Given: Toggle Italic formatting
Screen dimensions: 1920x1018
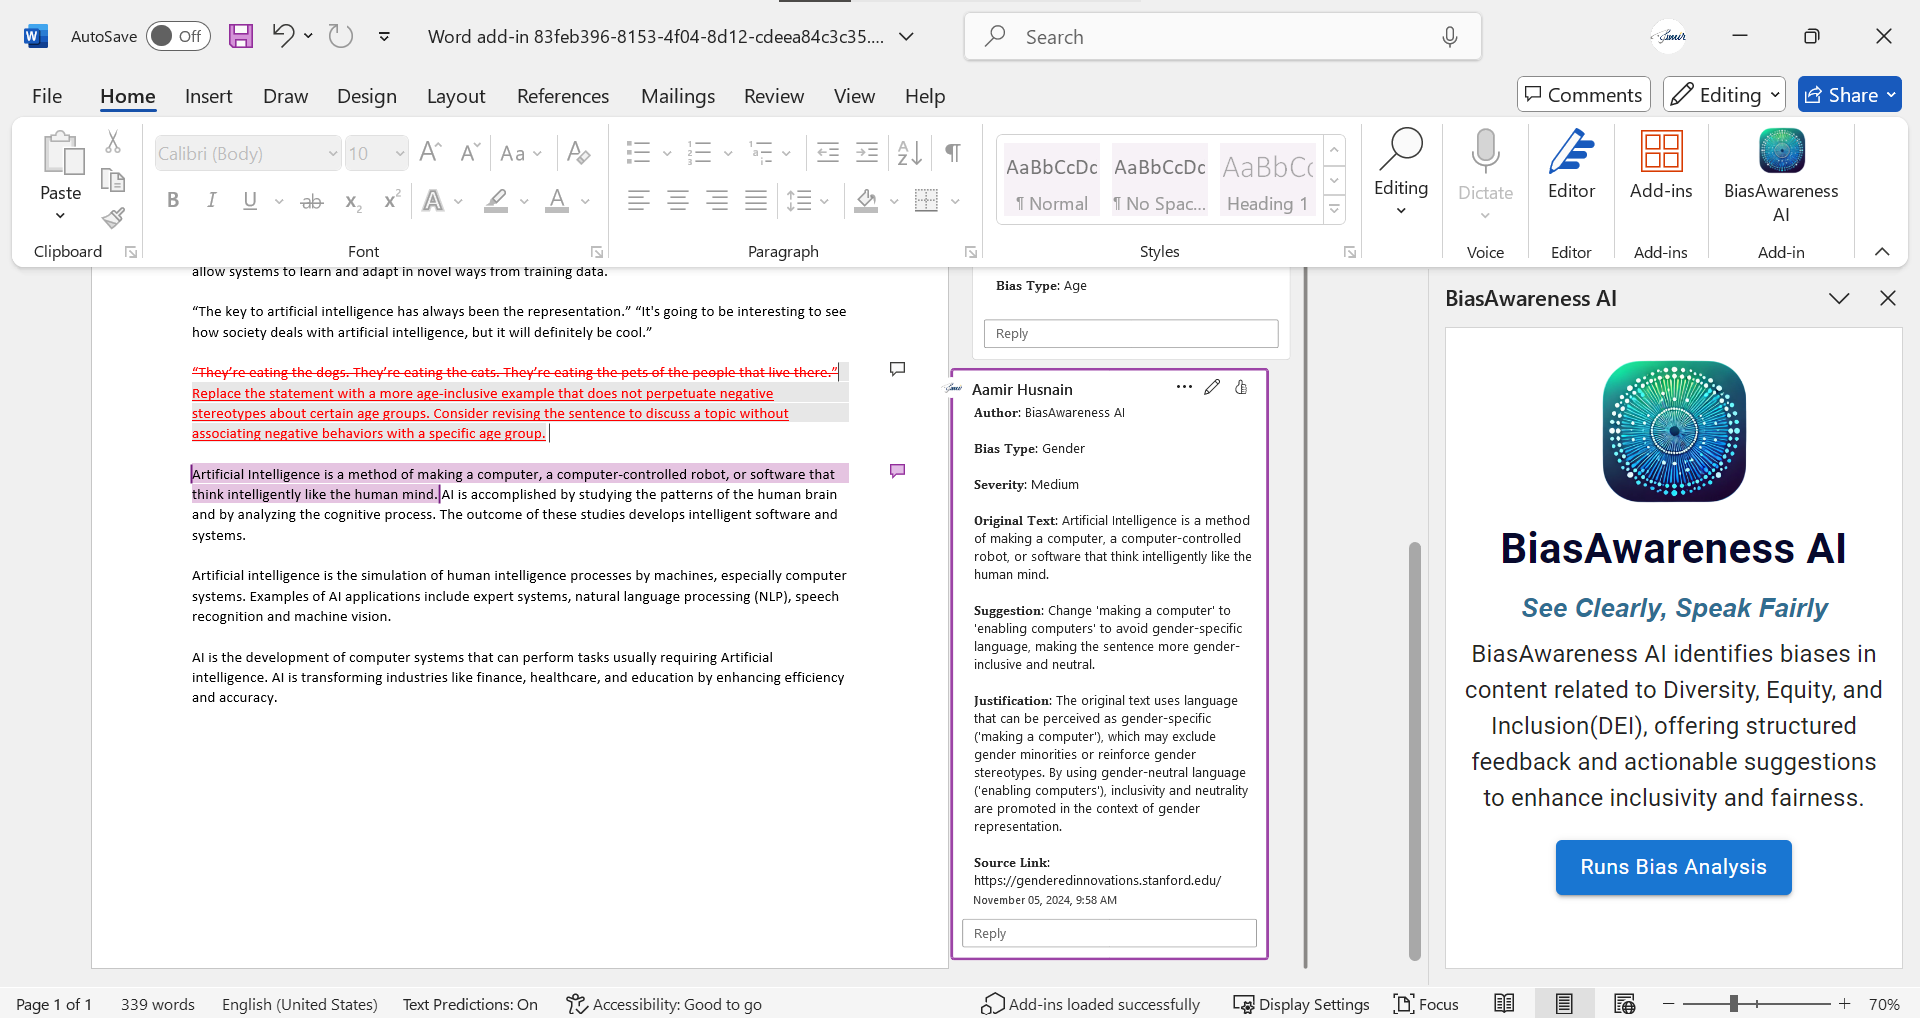Looking at the screenshot, I should pyautogui.click(x=211, y=201).
